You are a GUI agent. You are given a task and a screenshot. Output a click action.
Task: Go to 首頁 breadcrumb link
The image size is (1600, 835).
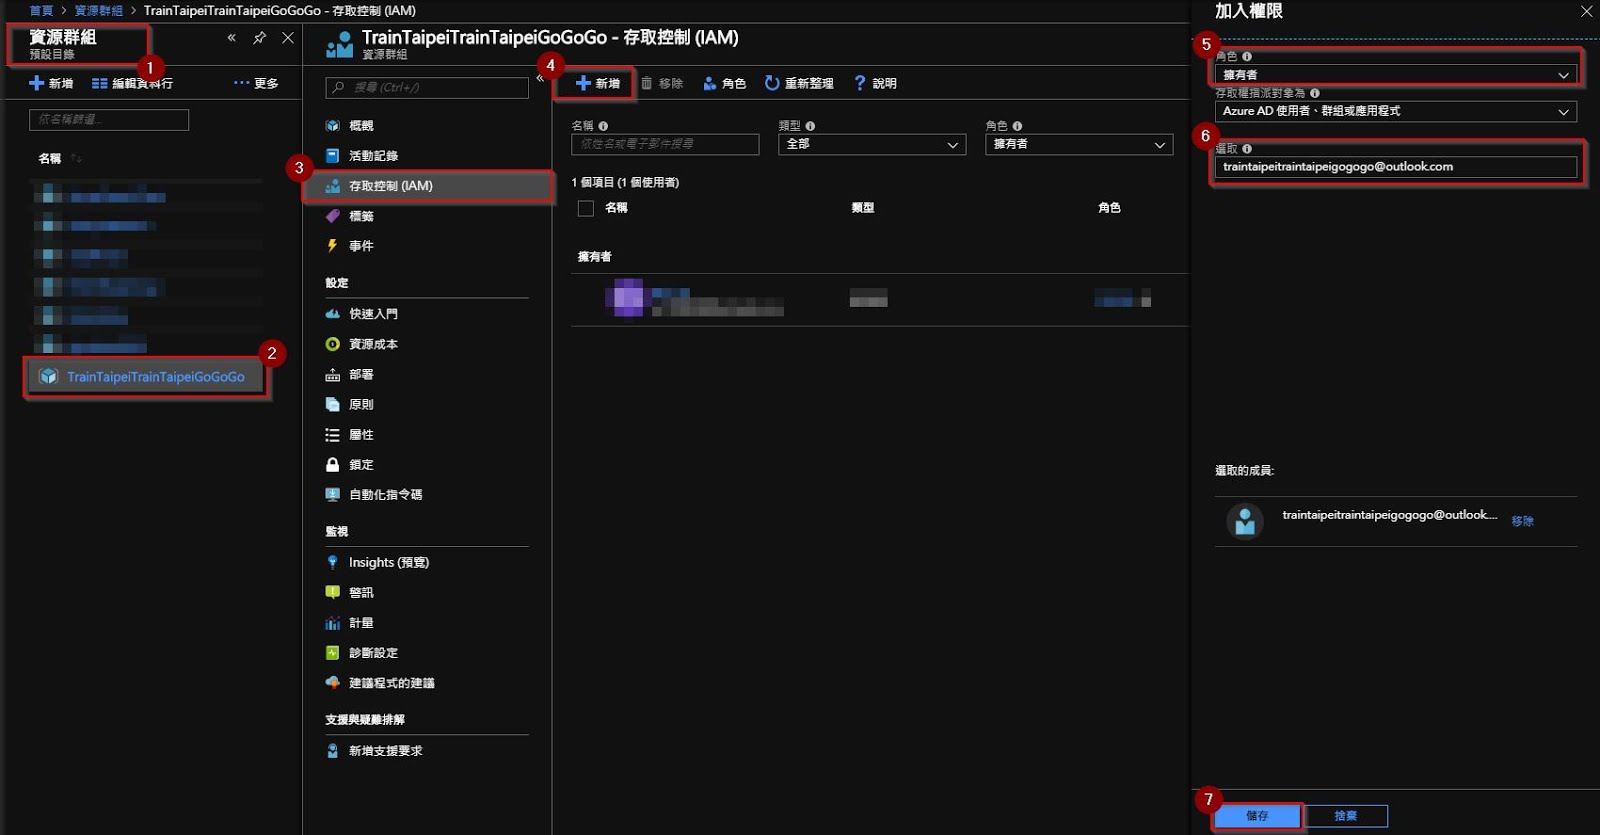[41, 11]
